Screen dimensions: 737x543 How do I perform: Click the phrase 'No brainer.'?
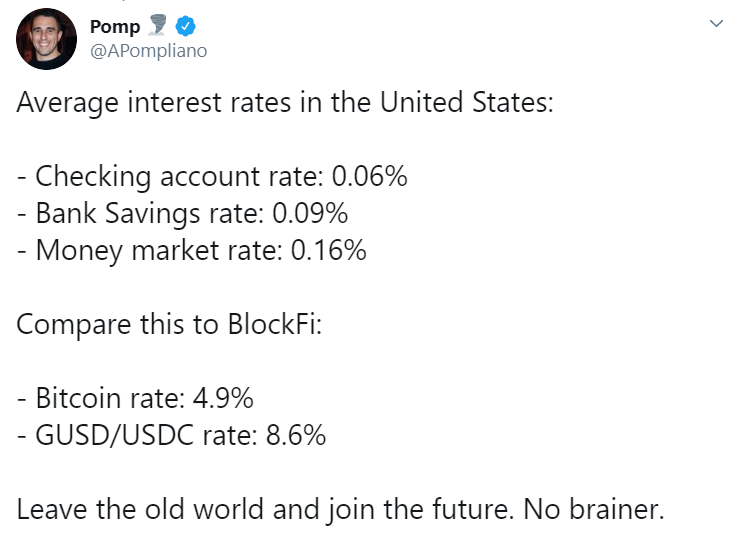click(x=594, y=510)
